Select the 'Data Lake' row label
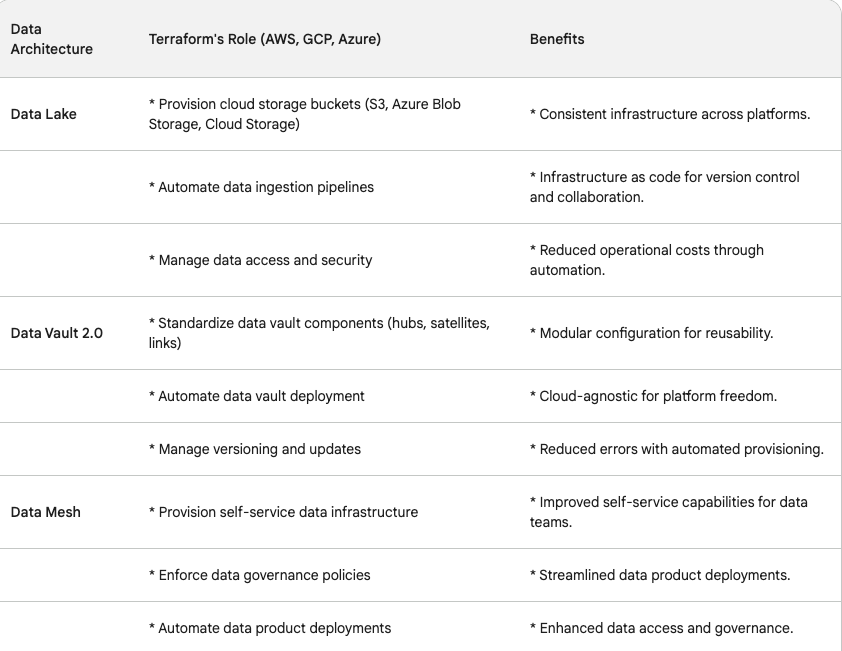 click(x=43, y=114)
